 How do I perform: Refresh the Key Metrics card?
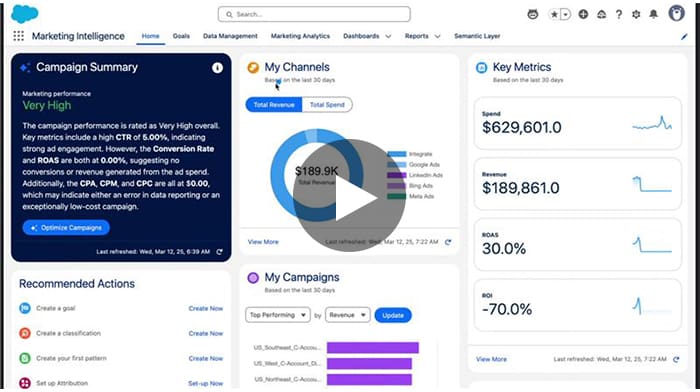coord(676,359)
